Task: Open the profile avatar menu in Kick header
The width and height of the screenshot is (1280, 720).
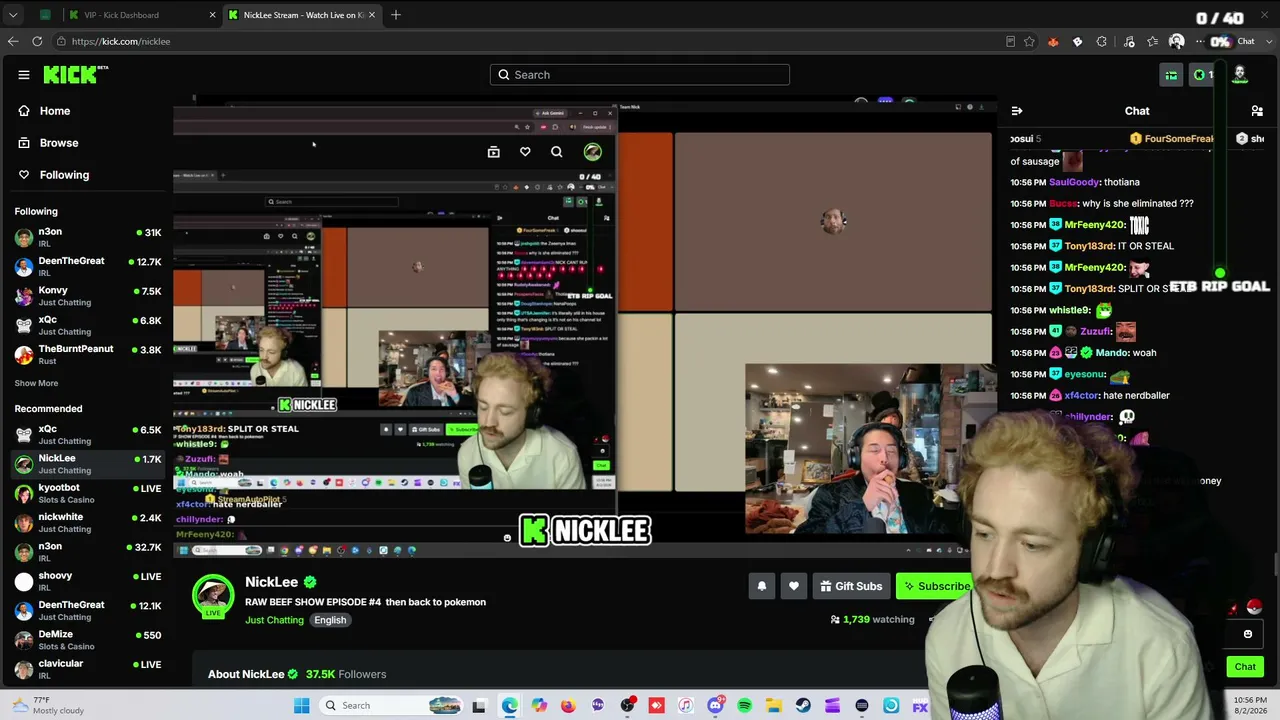Action: pos(1240,74)
